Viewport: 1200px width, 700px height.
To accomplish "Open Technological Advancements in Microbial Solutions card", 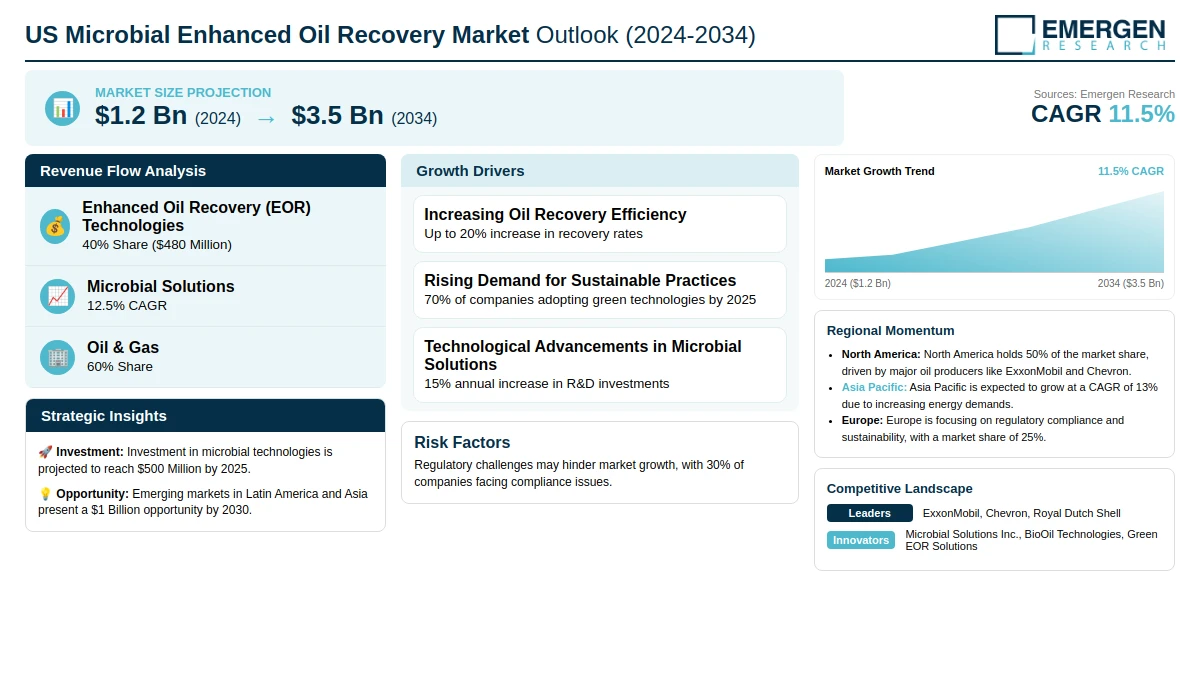I will point(600,365).
